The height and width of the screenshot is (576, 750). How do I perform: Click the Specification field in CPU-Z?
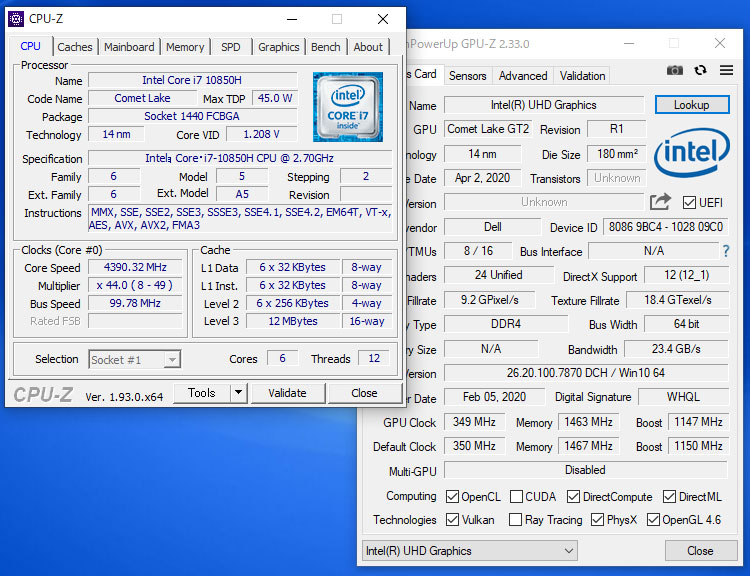click(240, 158)
